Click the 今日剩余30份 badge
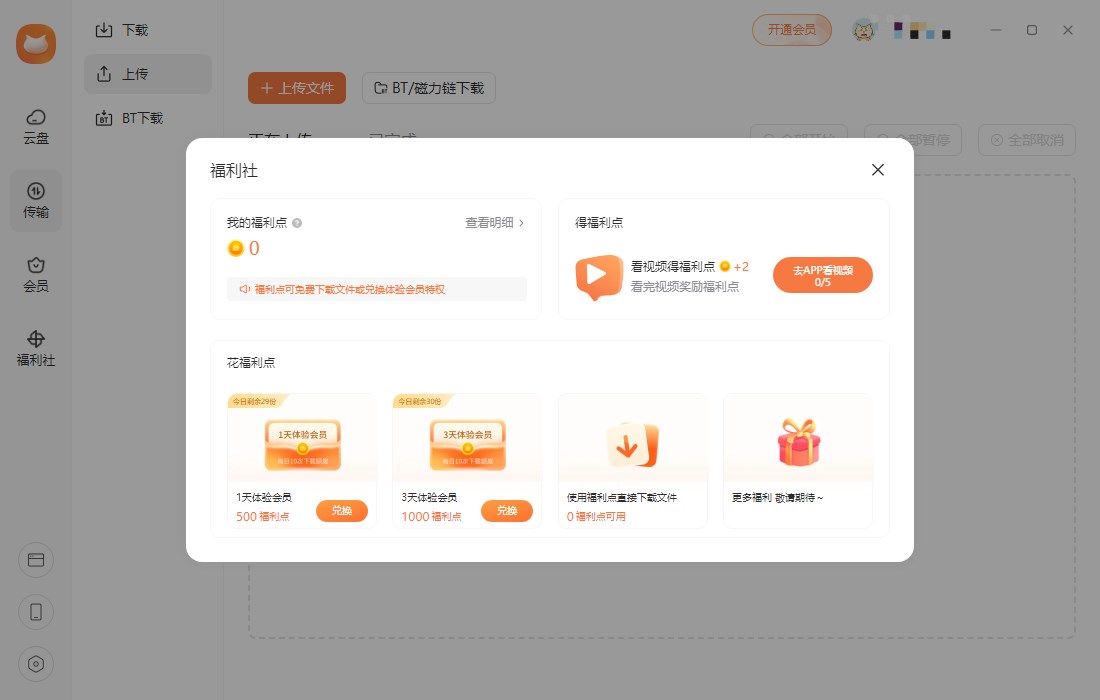The width and height of the screenshot is (1100, 700). tap(421, 401)
